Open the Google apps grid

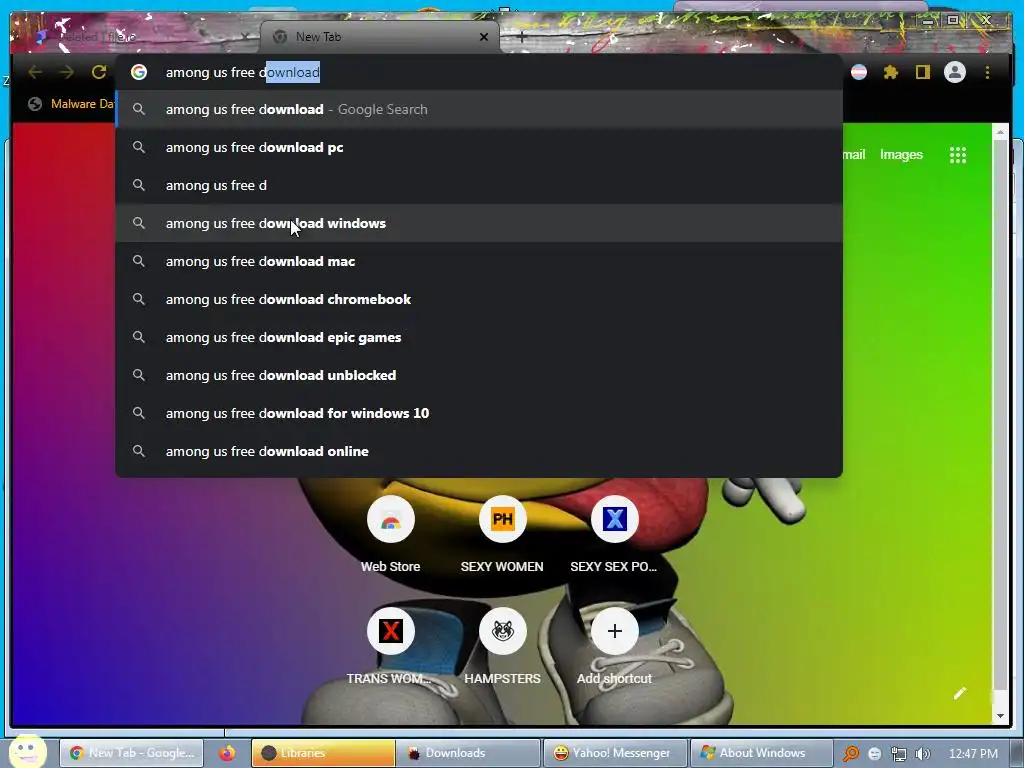tap(958, 155)
